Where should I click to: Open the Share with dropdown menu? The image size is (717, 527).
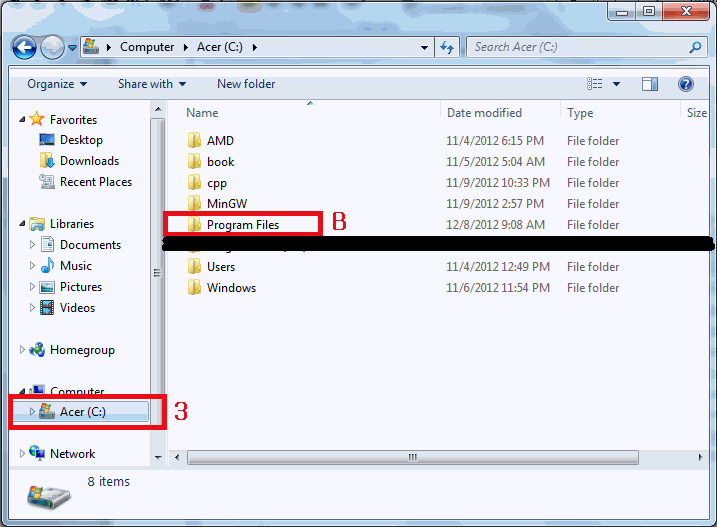pyautogui.click(x=151, y=84)
